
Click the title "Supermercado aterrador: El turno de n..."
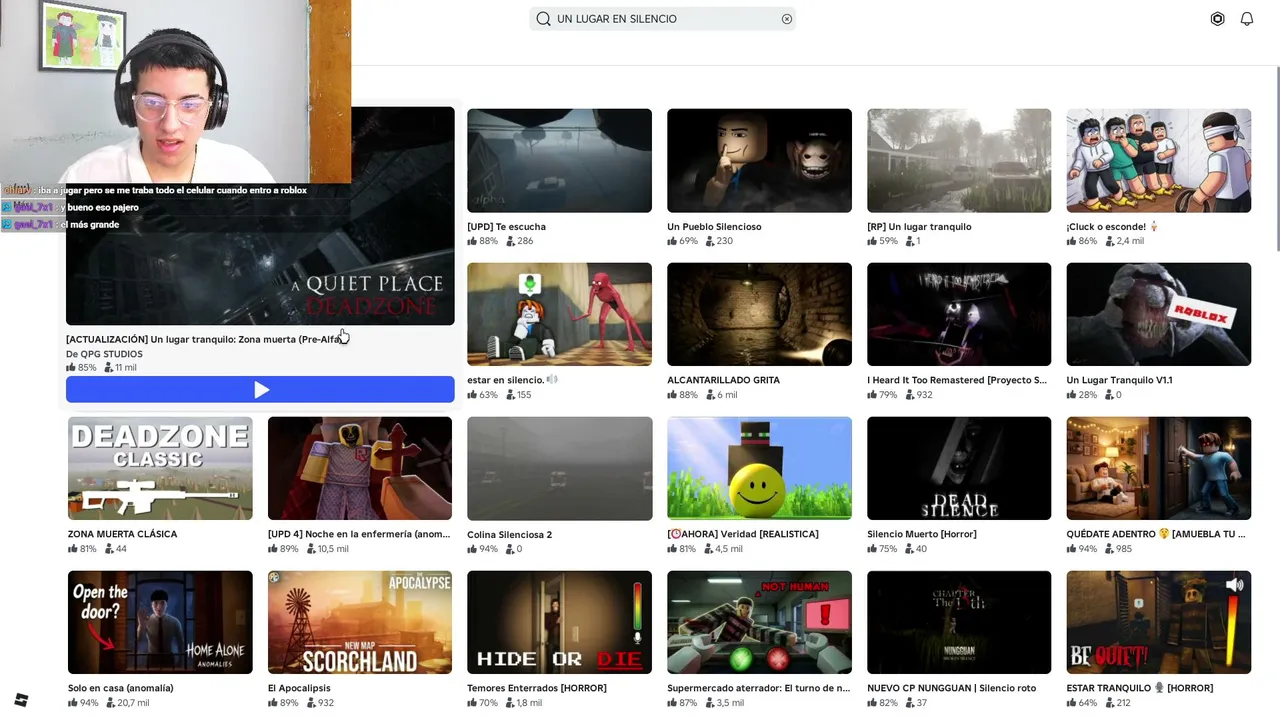(758, 688)
